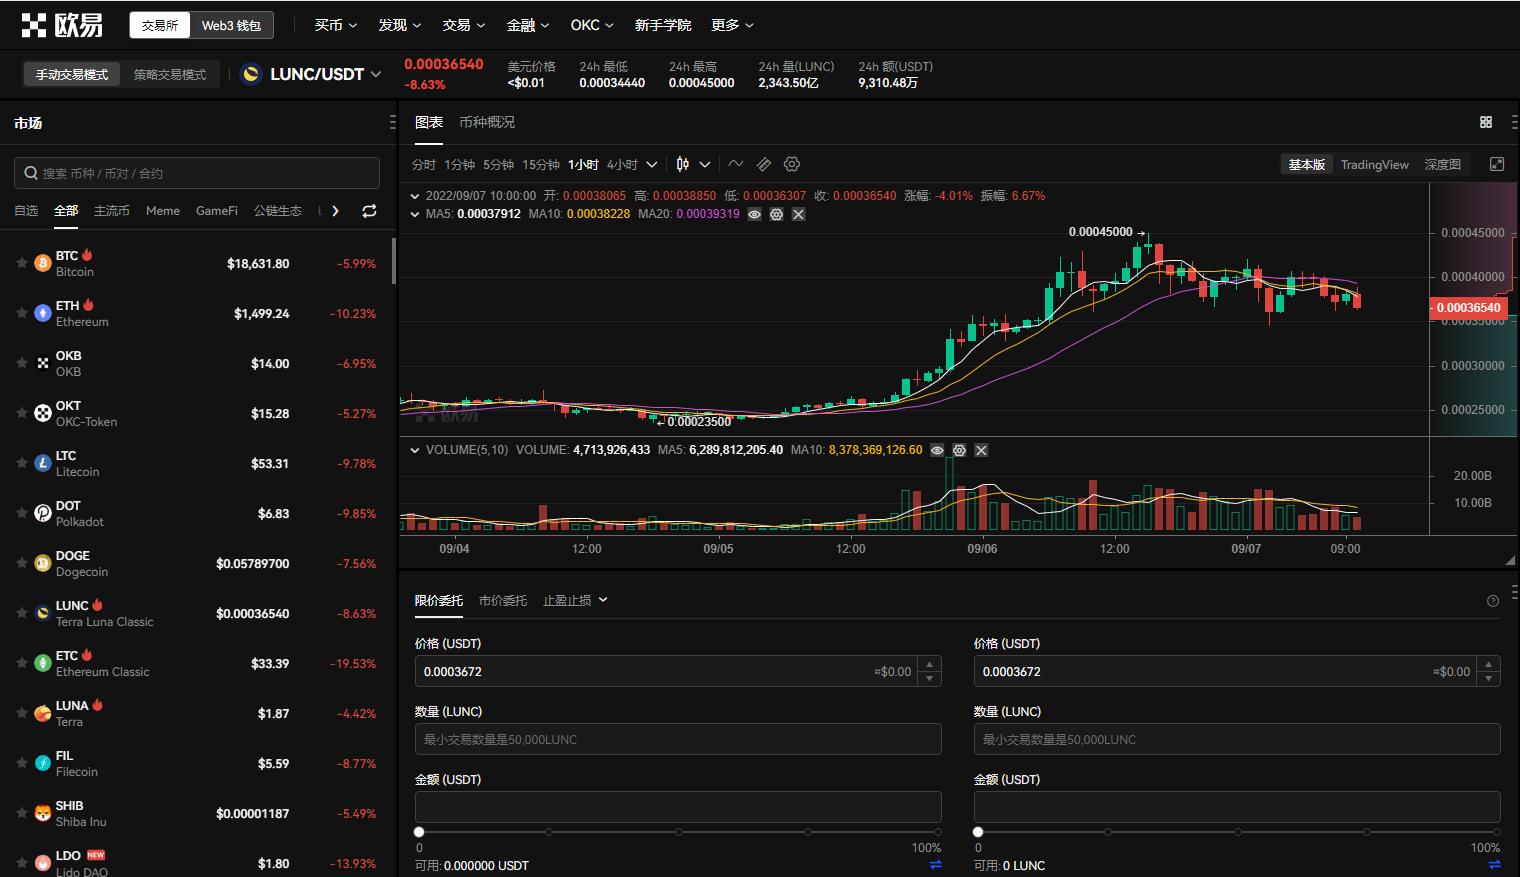Click the grid layout icon above the chart
The image size is (1520, 877).
(1486, 121)
